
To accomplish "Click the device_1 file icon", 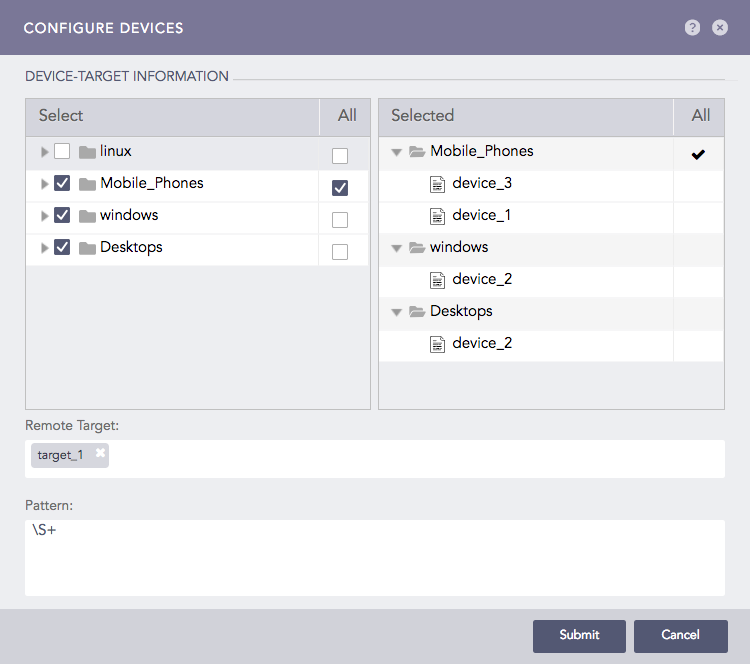I will coord(437,216).
